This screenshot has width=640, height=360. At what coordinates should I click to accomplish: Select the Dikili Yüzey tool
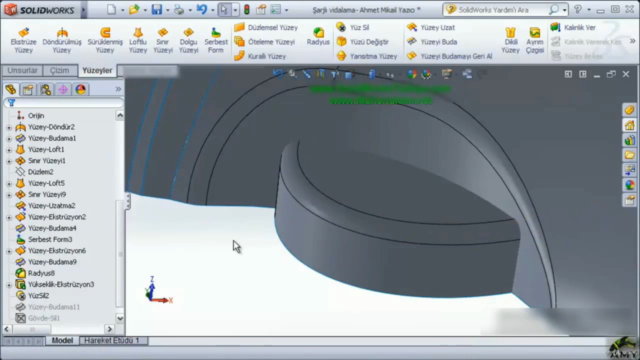[x=510, y=40]
